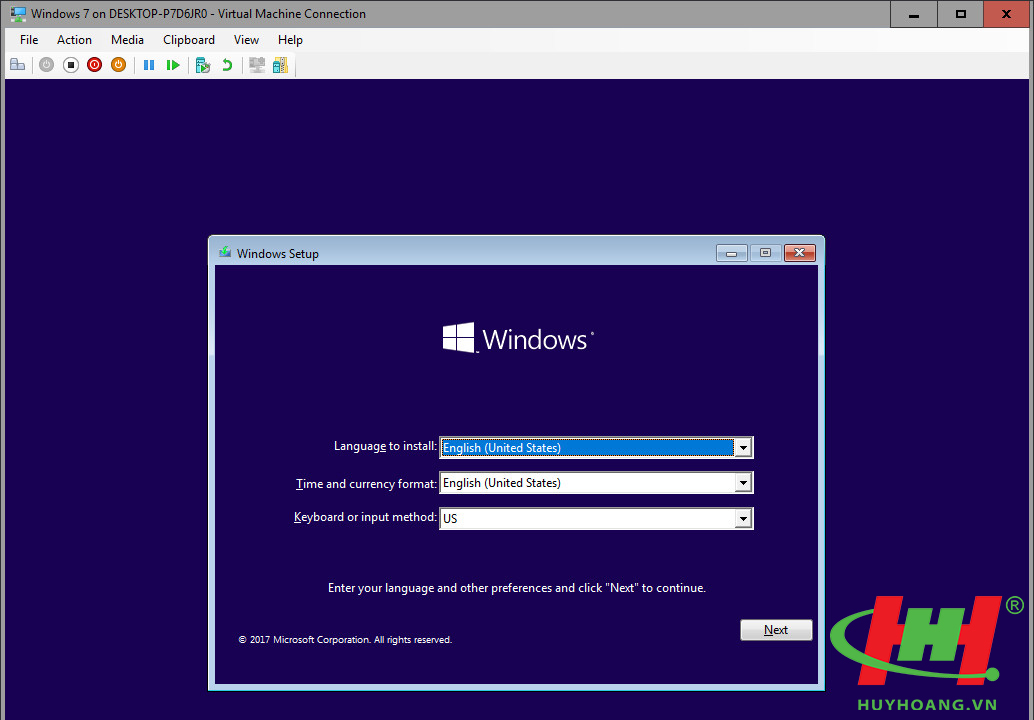This screenshot has width=1034, height=720.
Task: Click the Virtual Machine Connection title bar icon
Action: point(18,14)
